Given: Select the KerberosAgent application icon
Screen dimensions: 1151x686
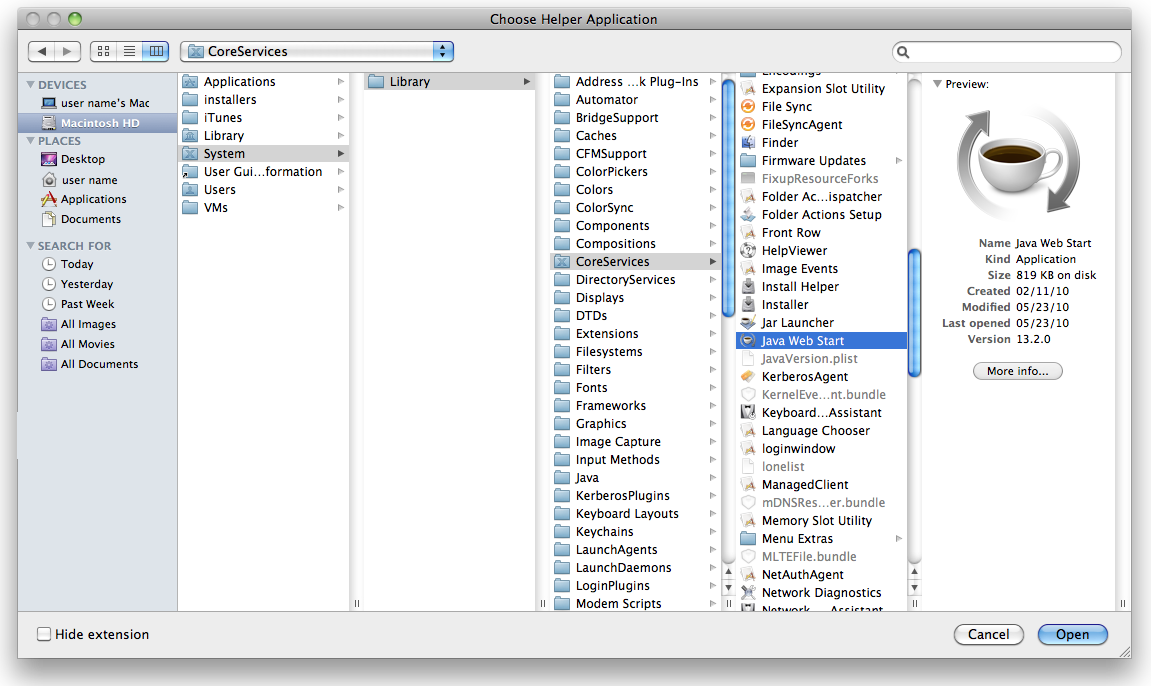Looking at the screenshot, I should coord(748,376).
